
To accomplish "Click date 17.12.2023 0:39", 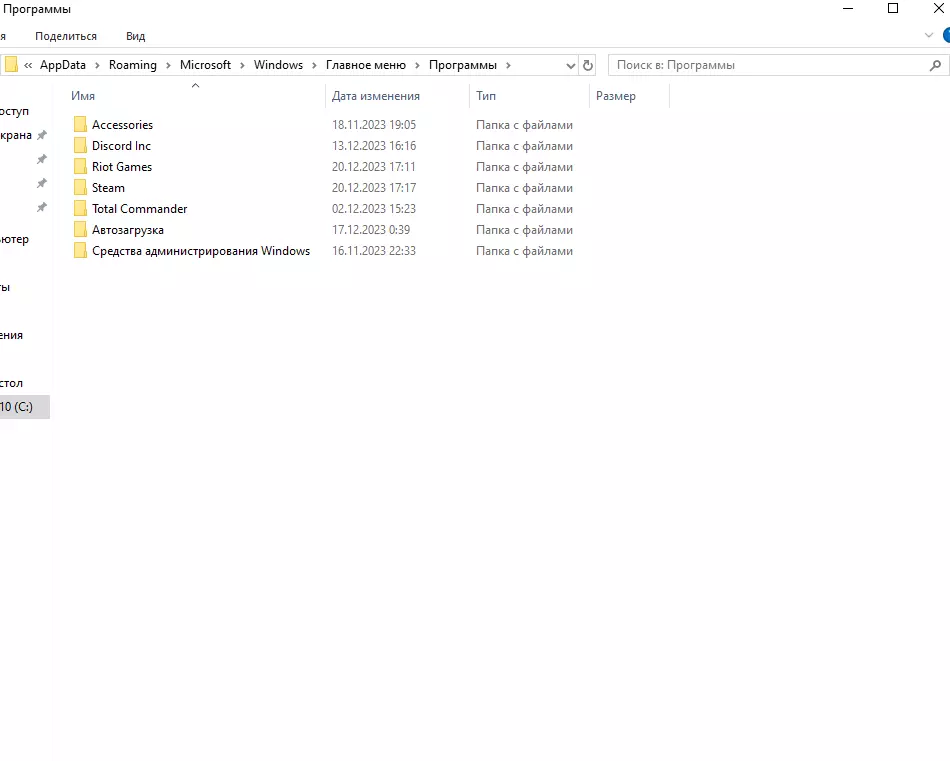I will 371,230.
